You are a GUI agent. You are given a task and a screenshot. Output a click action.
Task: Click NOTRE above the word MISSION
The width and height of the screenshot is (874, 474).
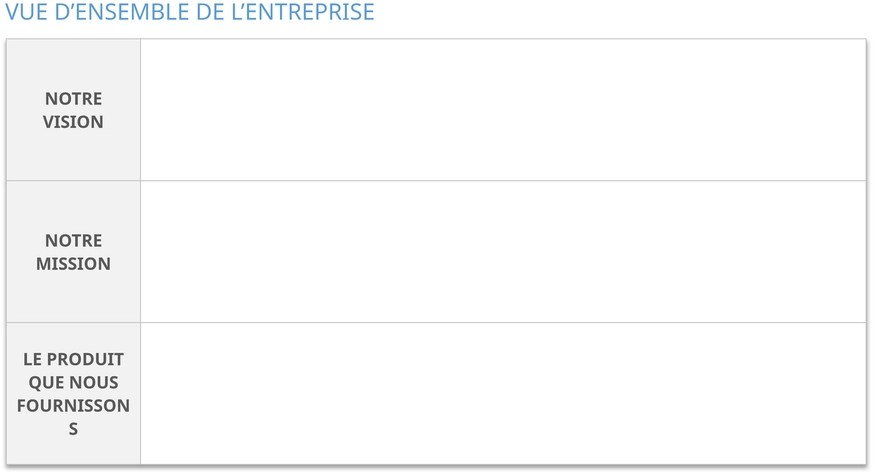(x=74, y=240)
